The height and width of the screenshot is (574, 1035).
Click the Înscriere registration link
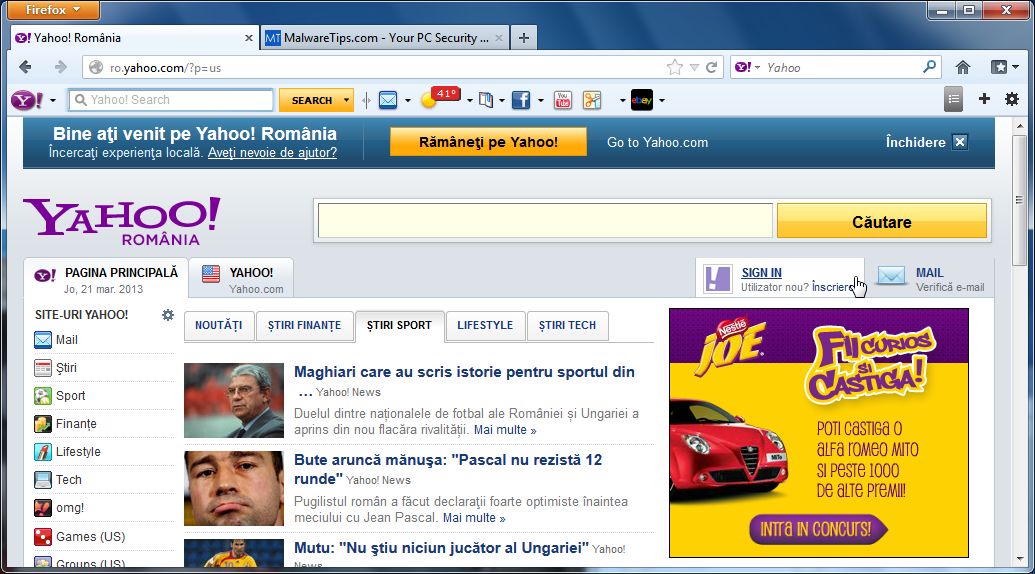point(832,287)
